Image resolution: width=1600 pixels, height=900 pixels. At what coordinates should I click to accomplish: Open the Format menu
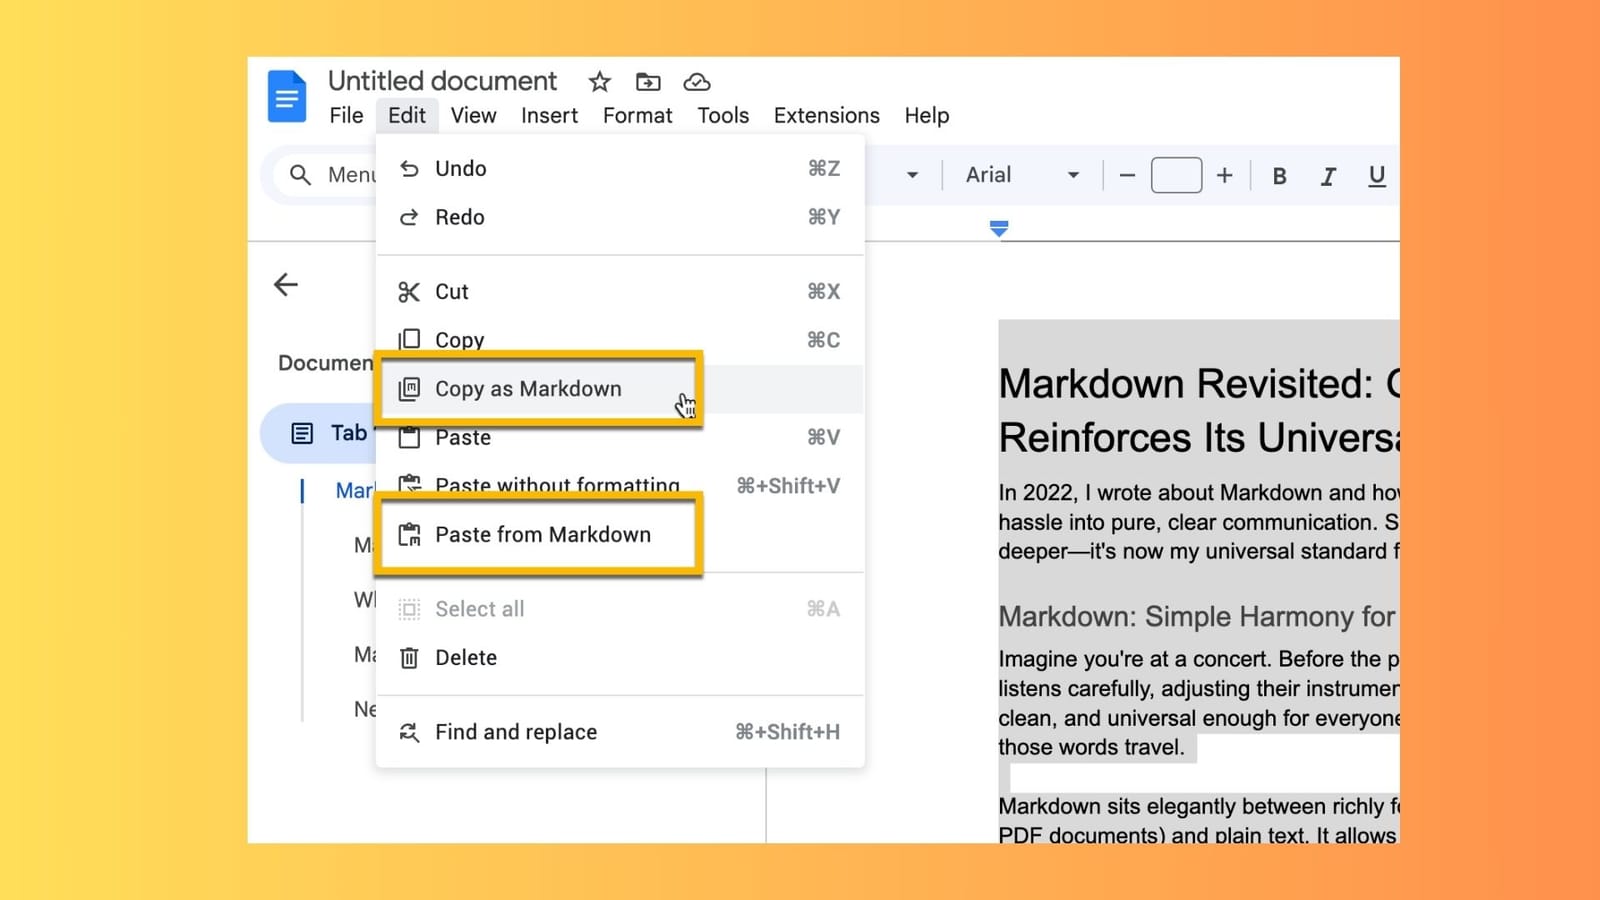[x=637, y=115]
